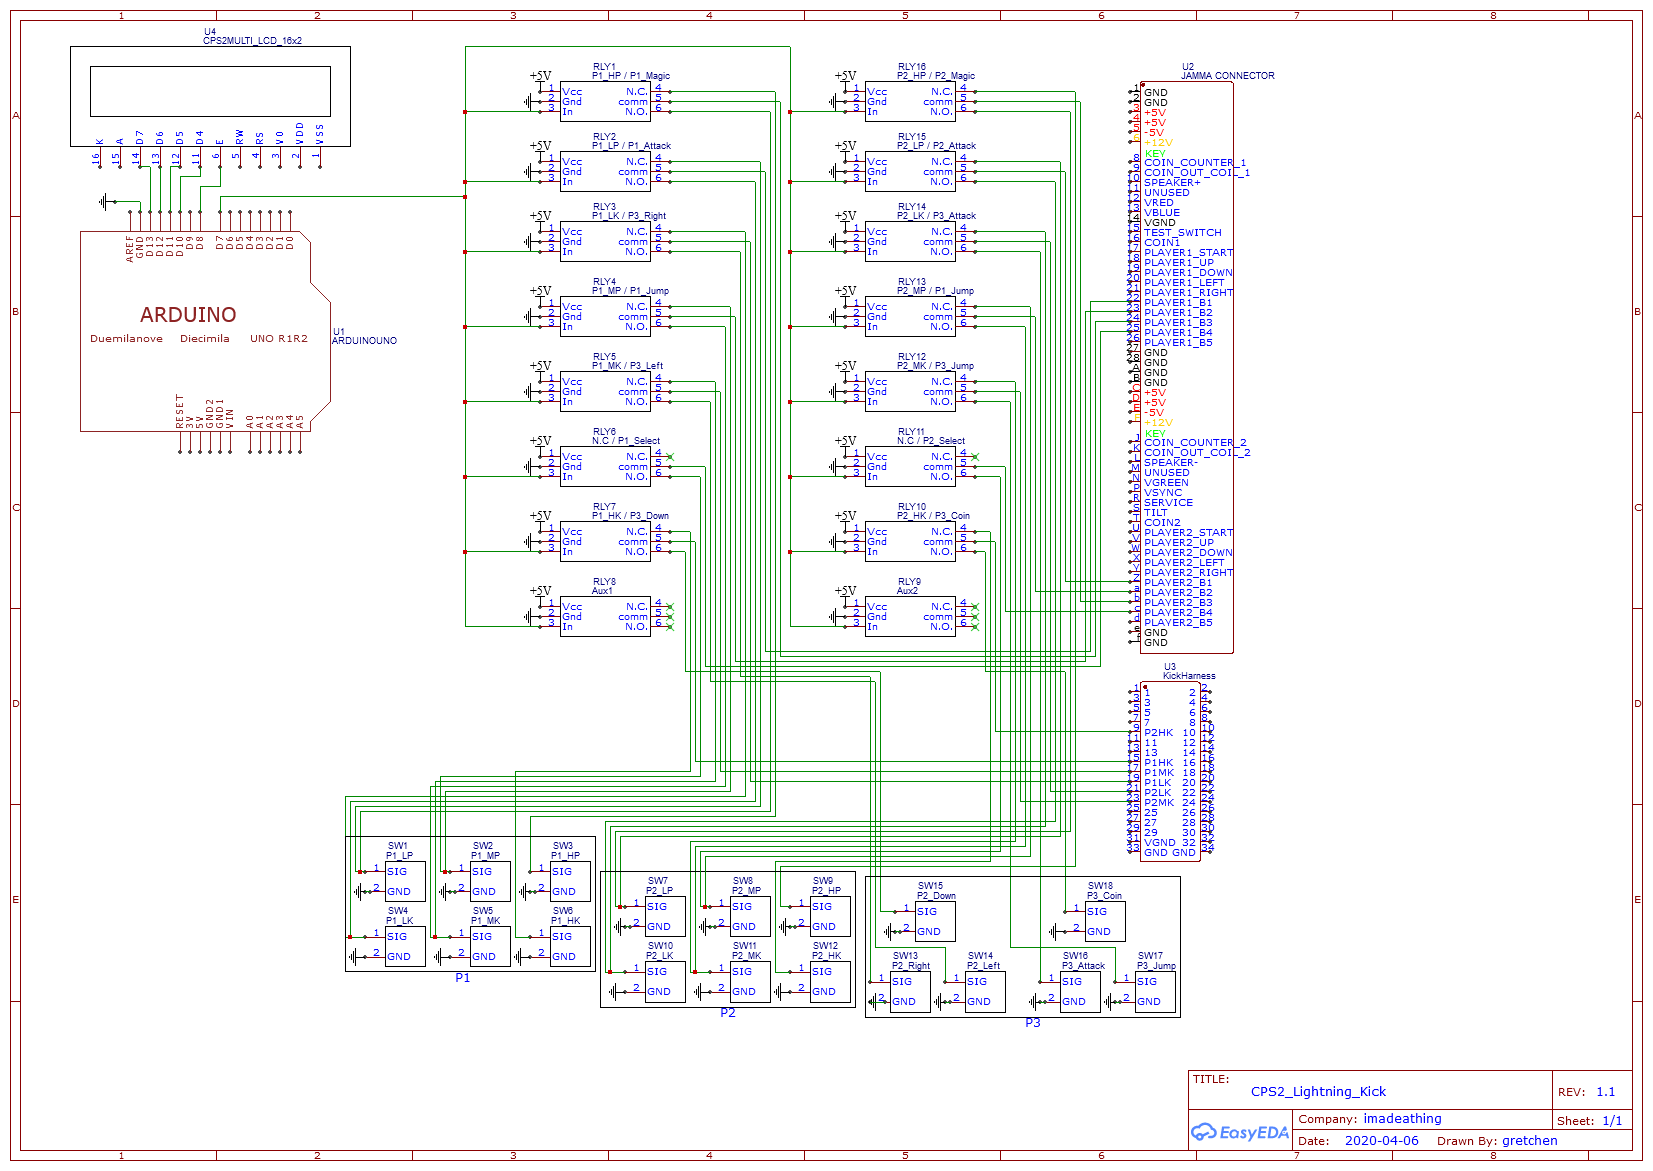
Task: Select relay RLY5 P1_MK / P3_Left
Action: coord(605,391)
